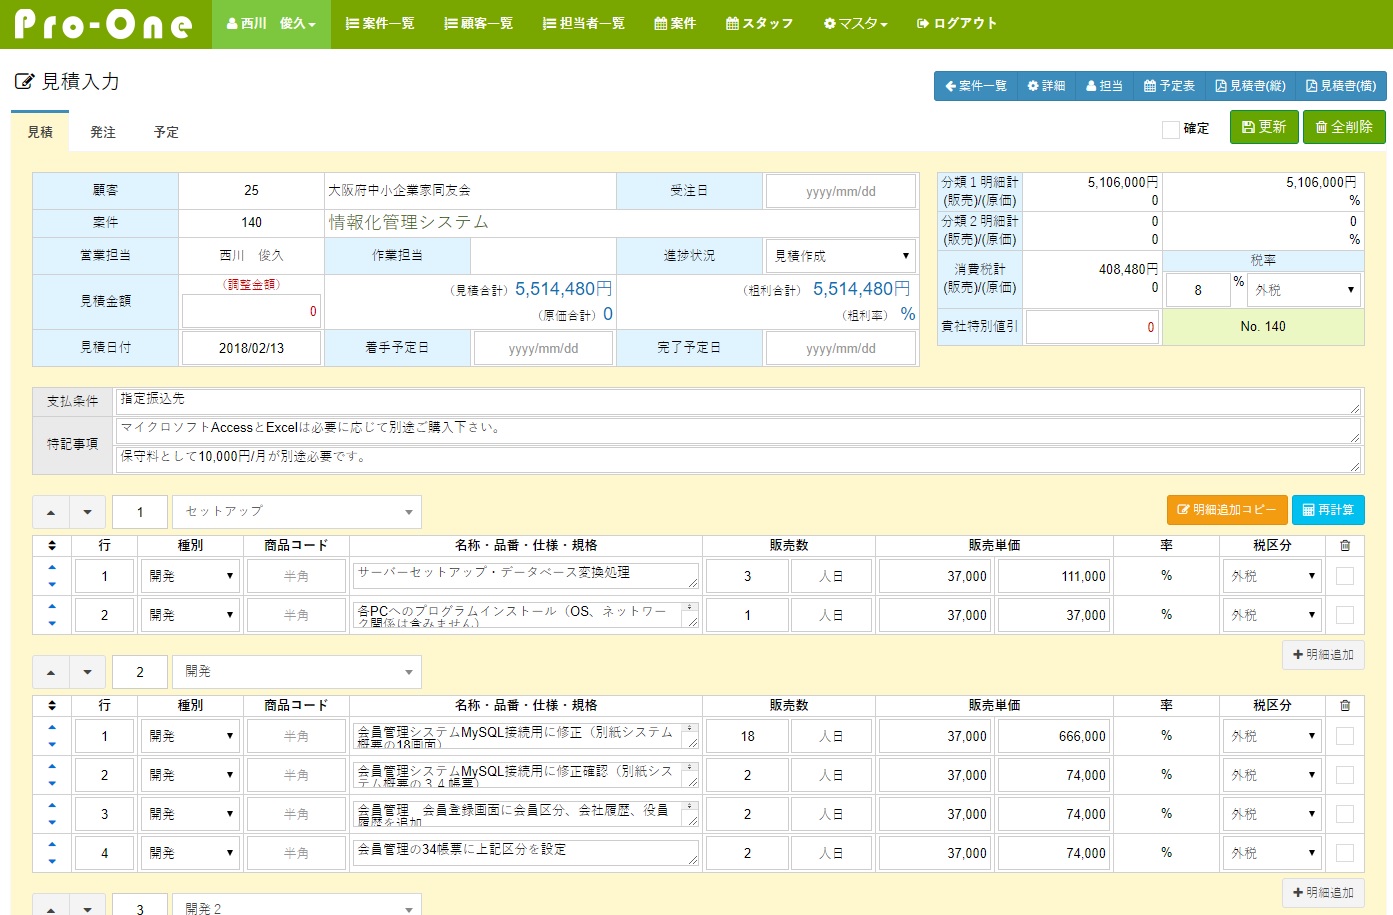Image resolution: width=1393 pixels, height=915 pixels.
Task: Check delete box for the 666,000 row
Action: point(1345,736)
